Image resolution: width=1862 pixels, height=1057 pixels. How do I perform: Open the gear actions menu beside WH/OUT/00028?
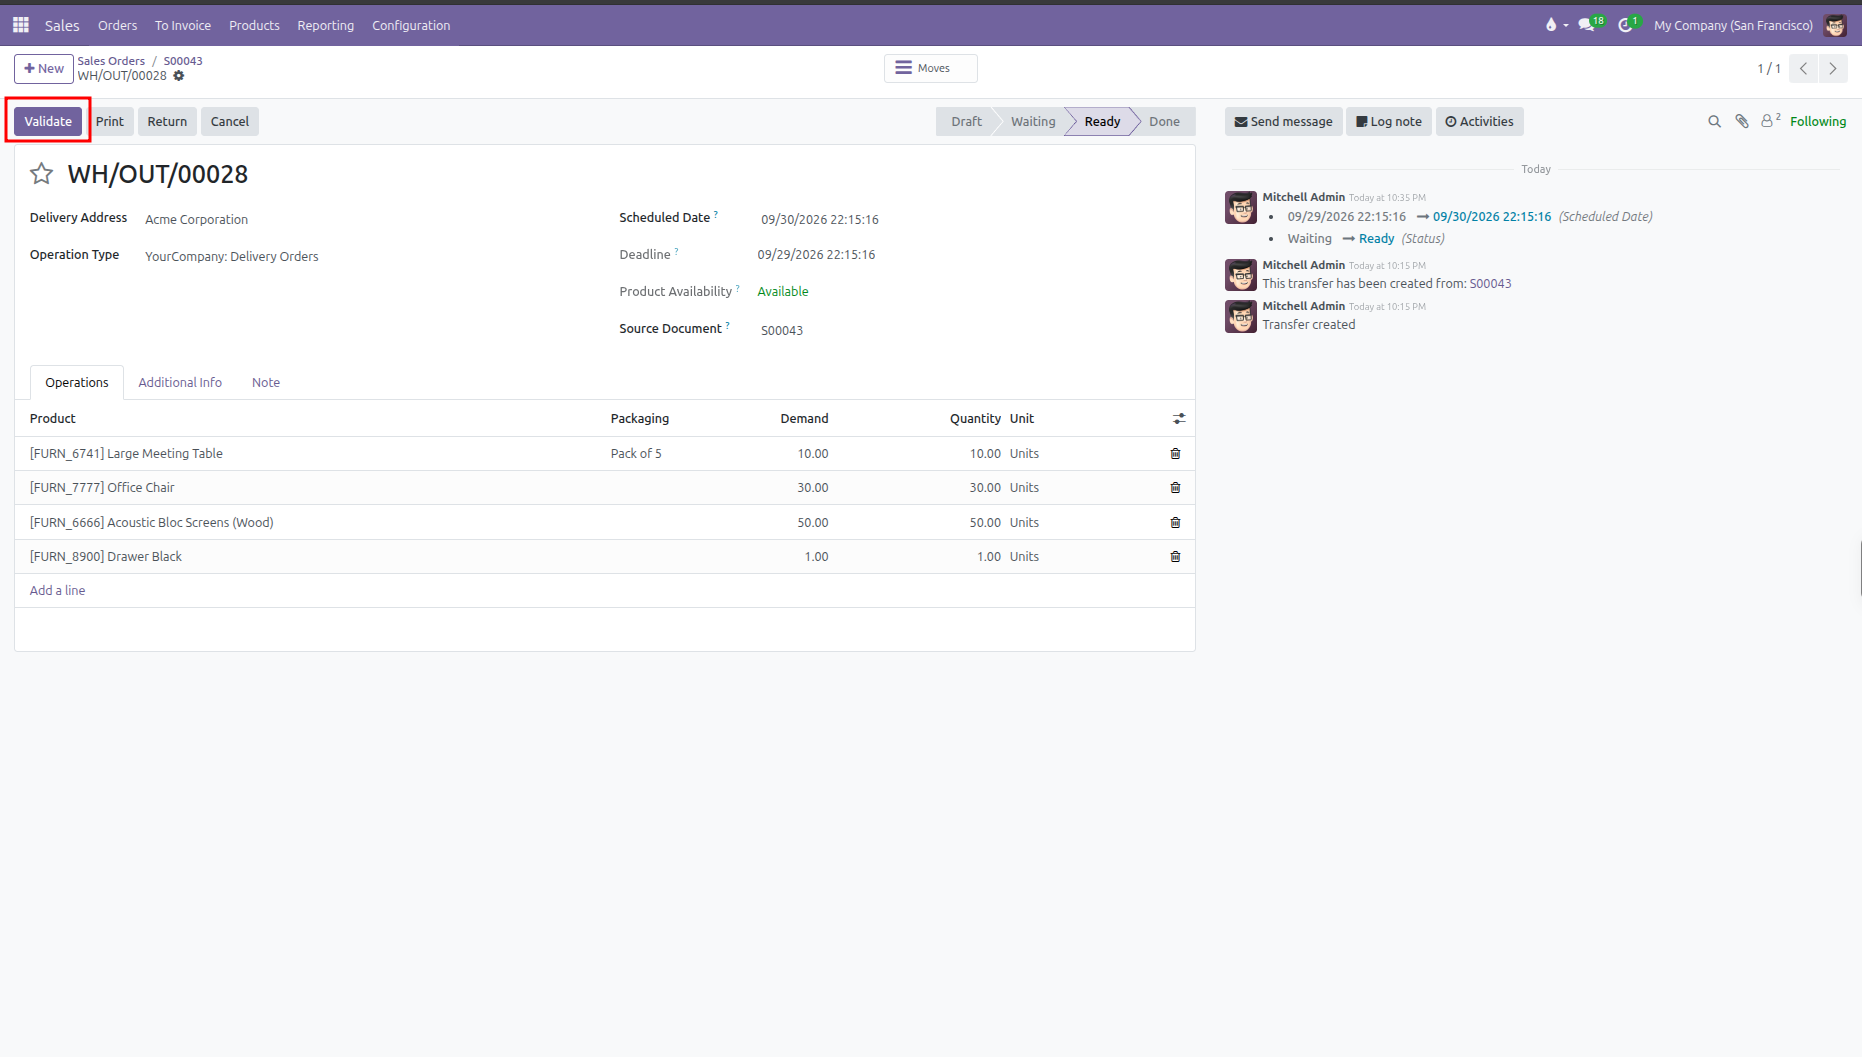point(179,76)
